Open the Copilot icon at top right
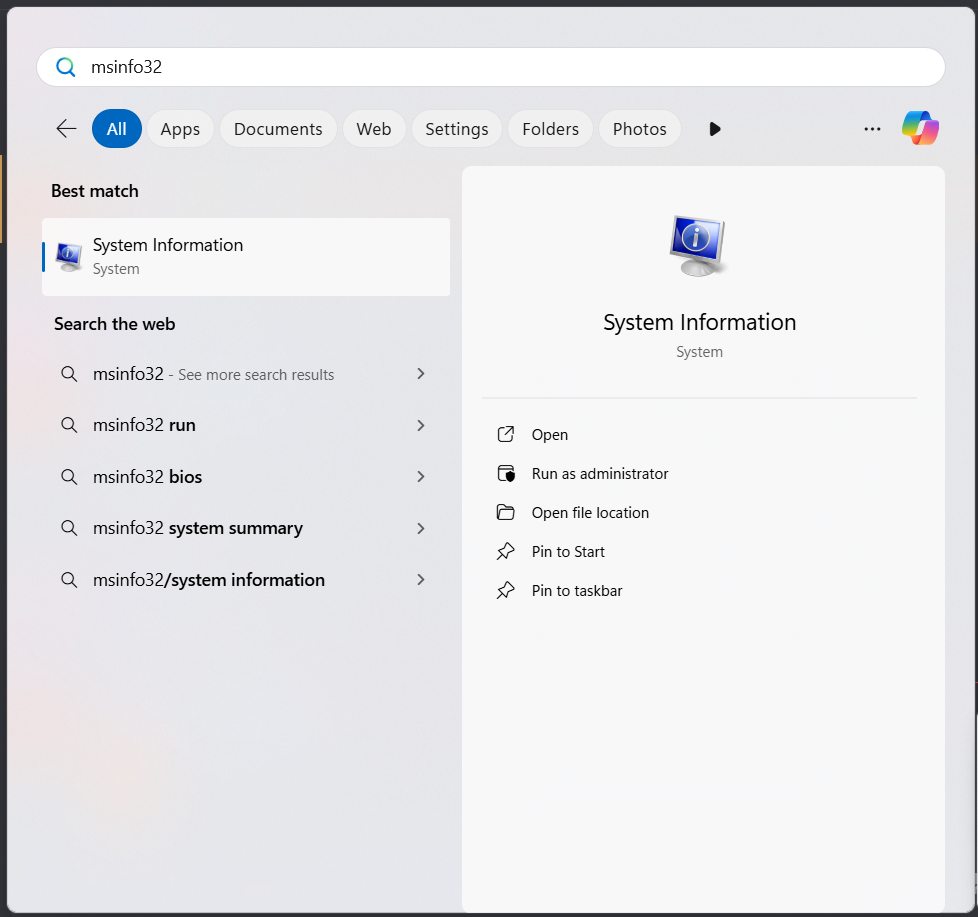The height and width of the screenshot is (917, 978). tap(920, 129)
